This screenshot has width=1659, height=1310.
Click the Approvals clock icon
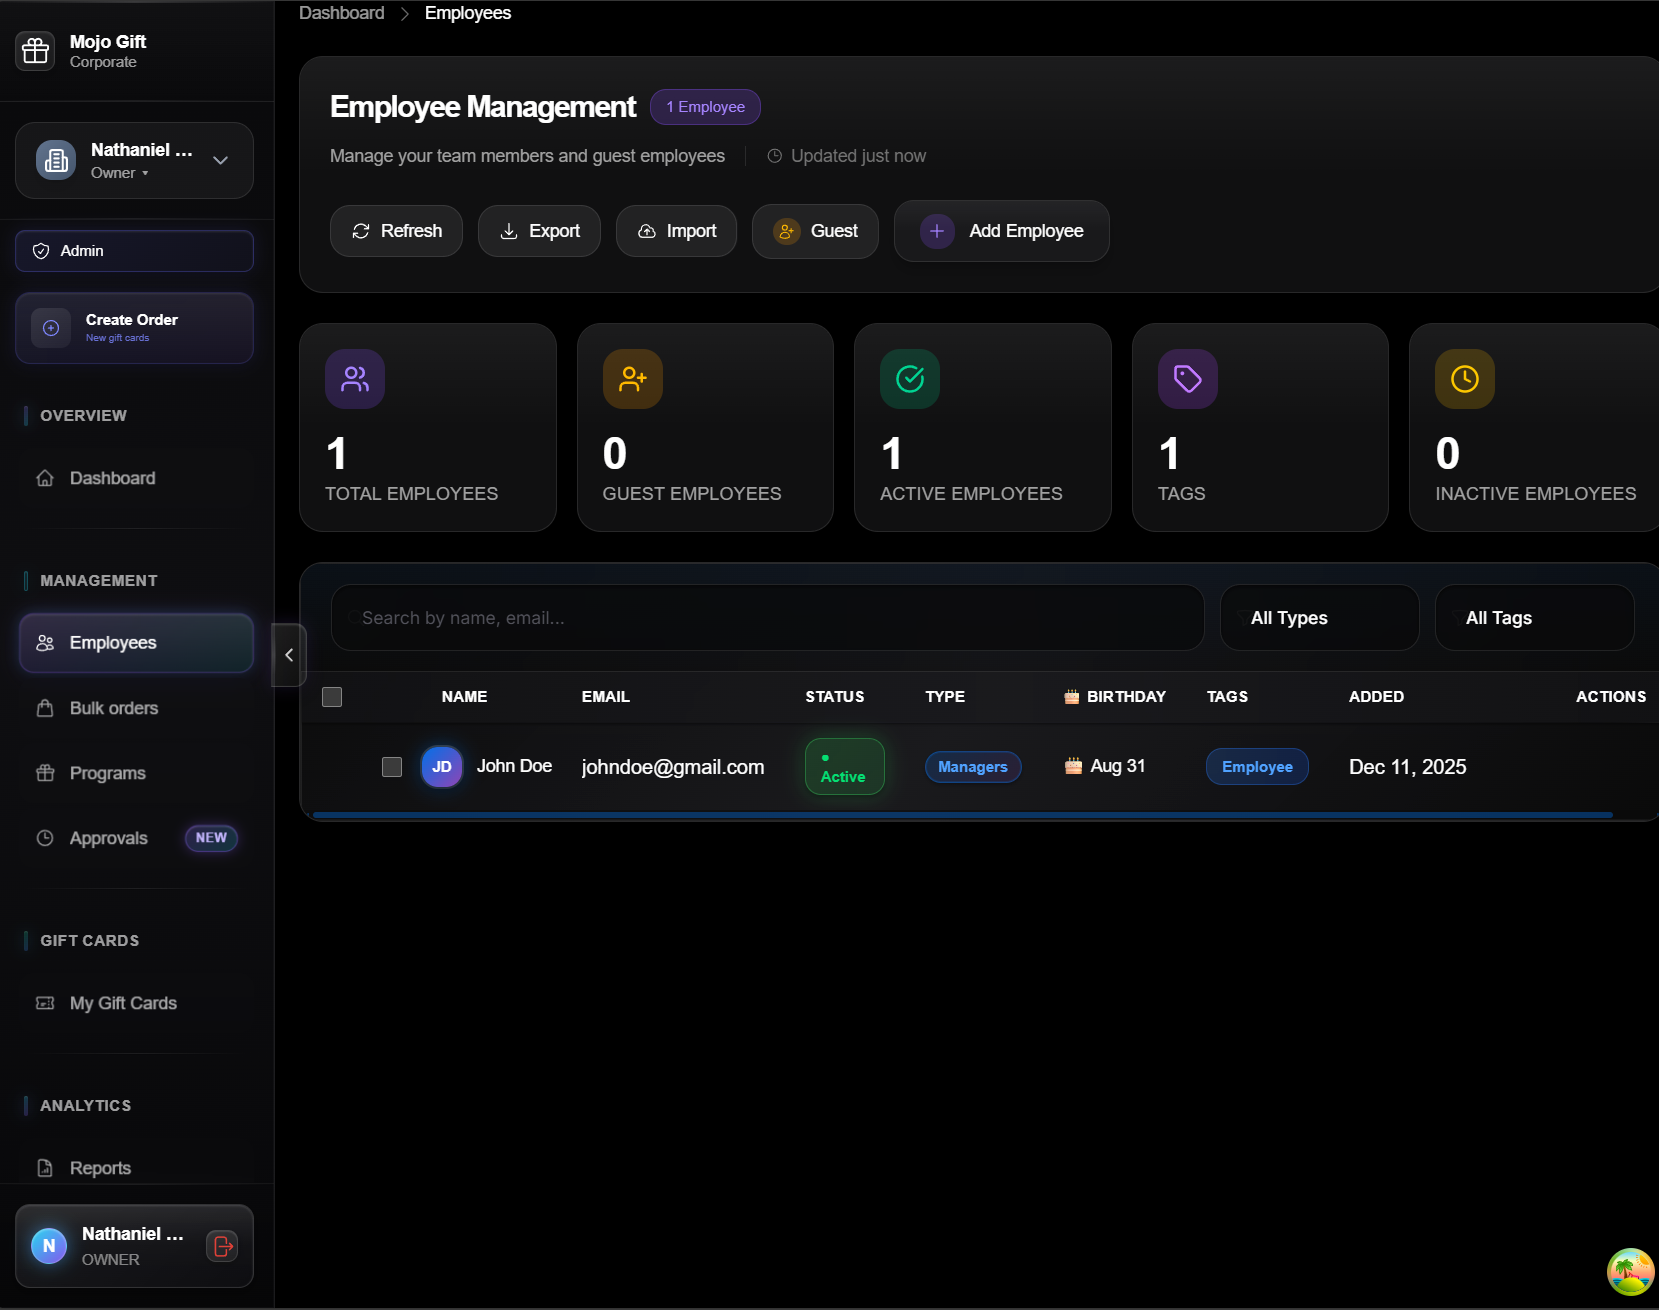click(45, 838)
